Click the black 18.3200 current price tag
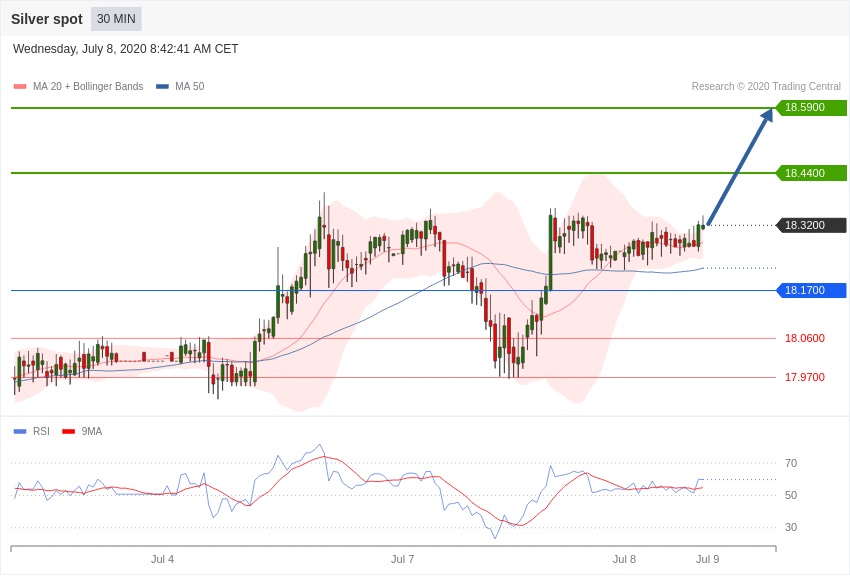This screenshot has height=576, width=850. pos(811,226)
